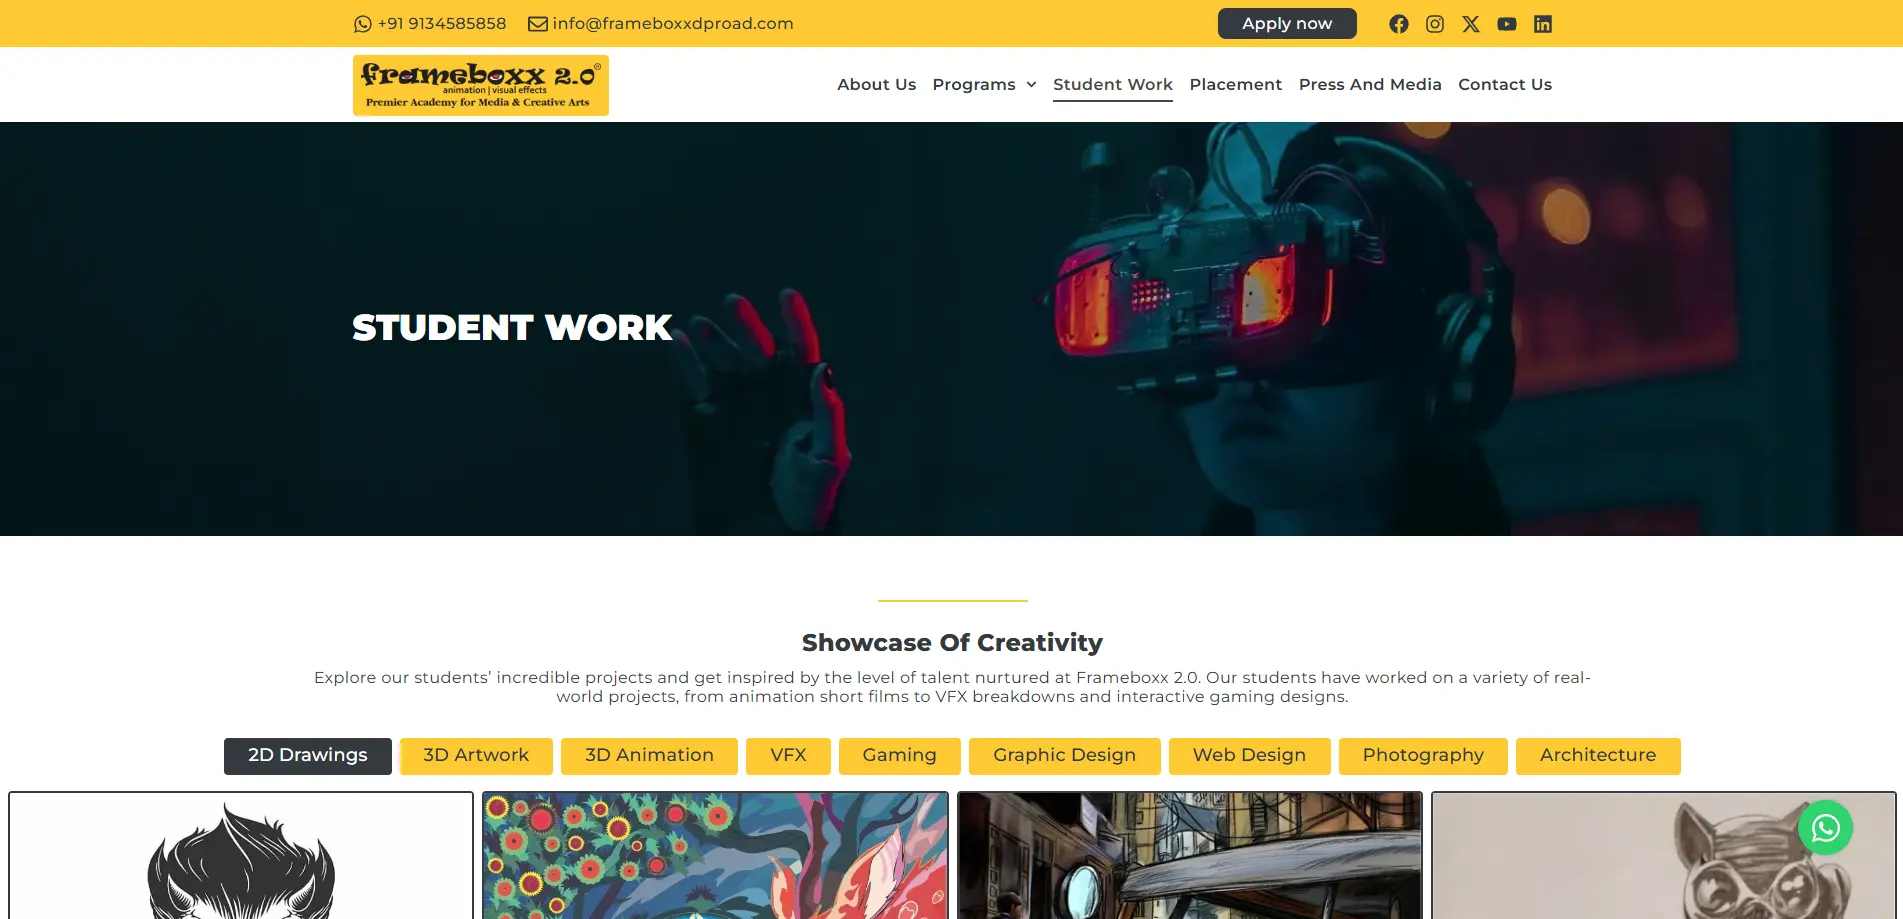Open the LinkedIn icon
The image size is (1903, 919).
click(x=1542, y=24)
